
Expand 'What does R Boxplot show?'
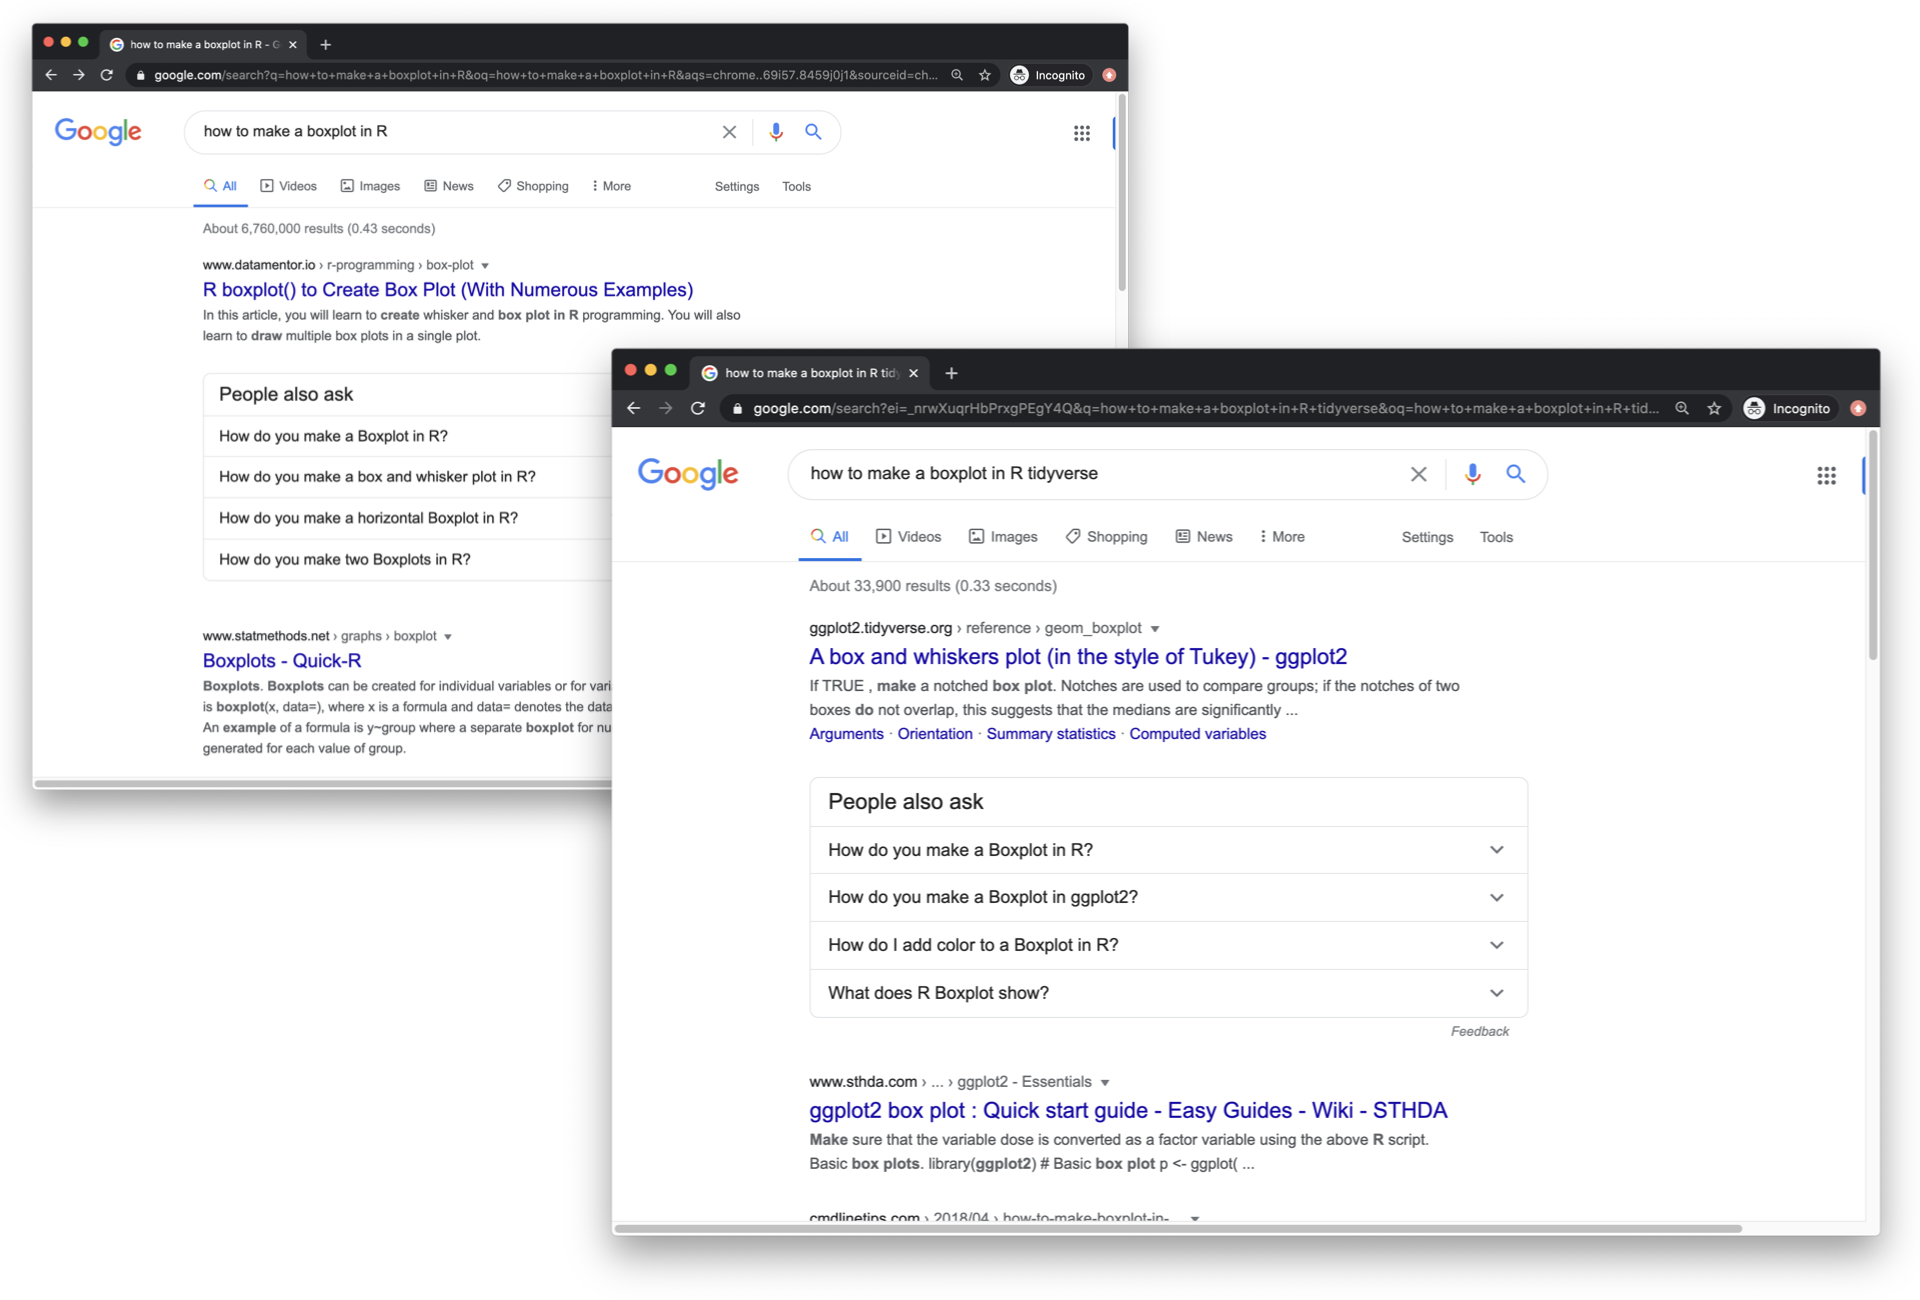[1497, 993]
